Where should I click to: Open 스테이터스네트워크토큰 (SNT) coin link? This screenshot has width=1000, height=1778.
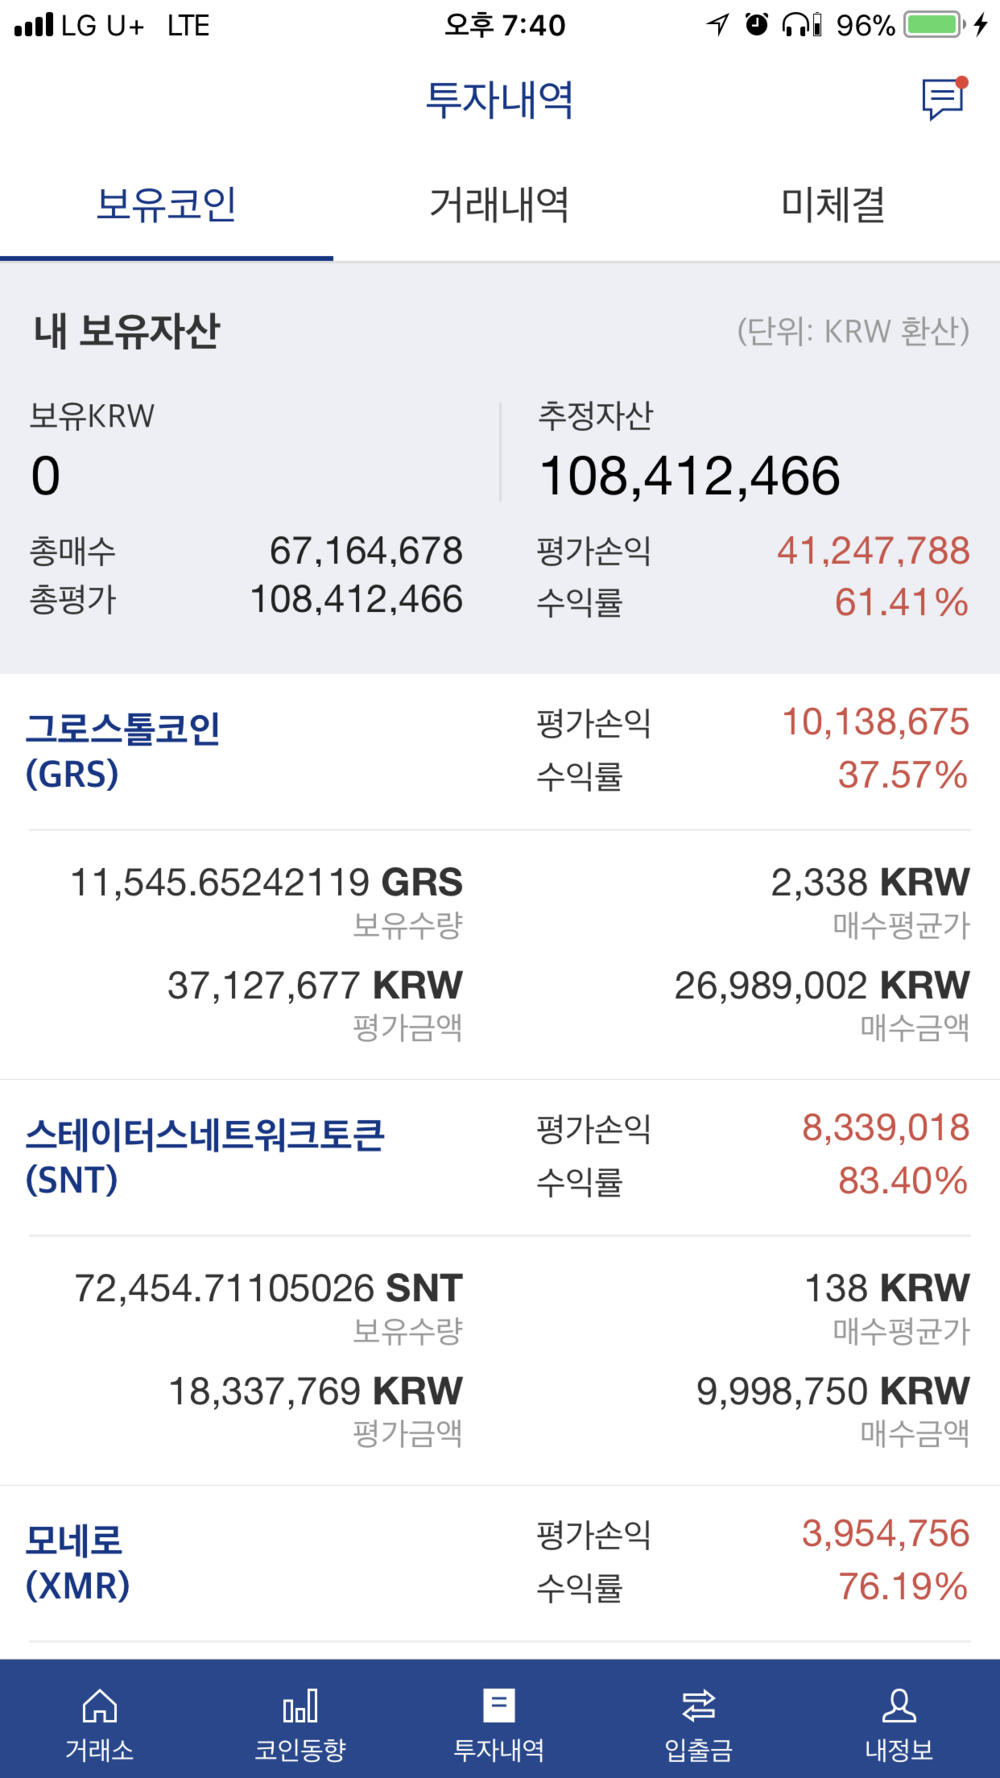tap(204, 1156)
